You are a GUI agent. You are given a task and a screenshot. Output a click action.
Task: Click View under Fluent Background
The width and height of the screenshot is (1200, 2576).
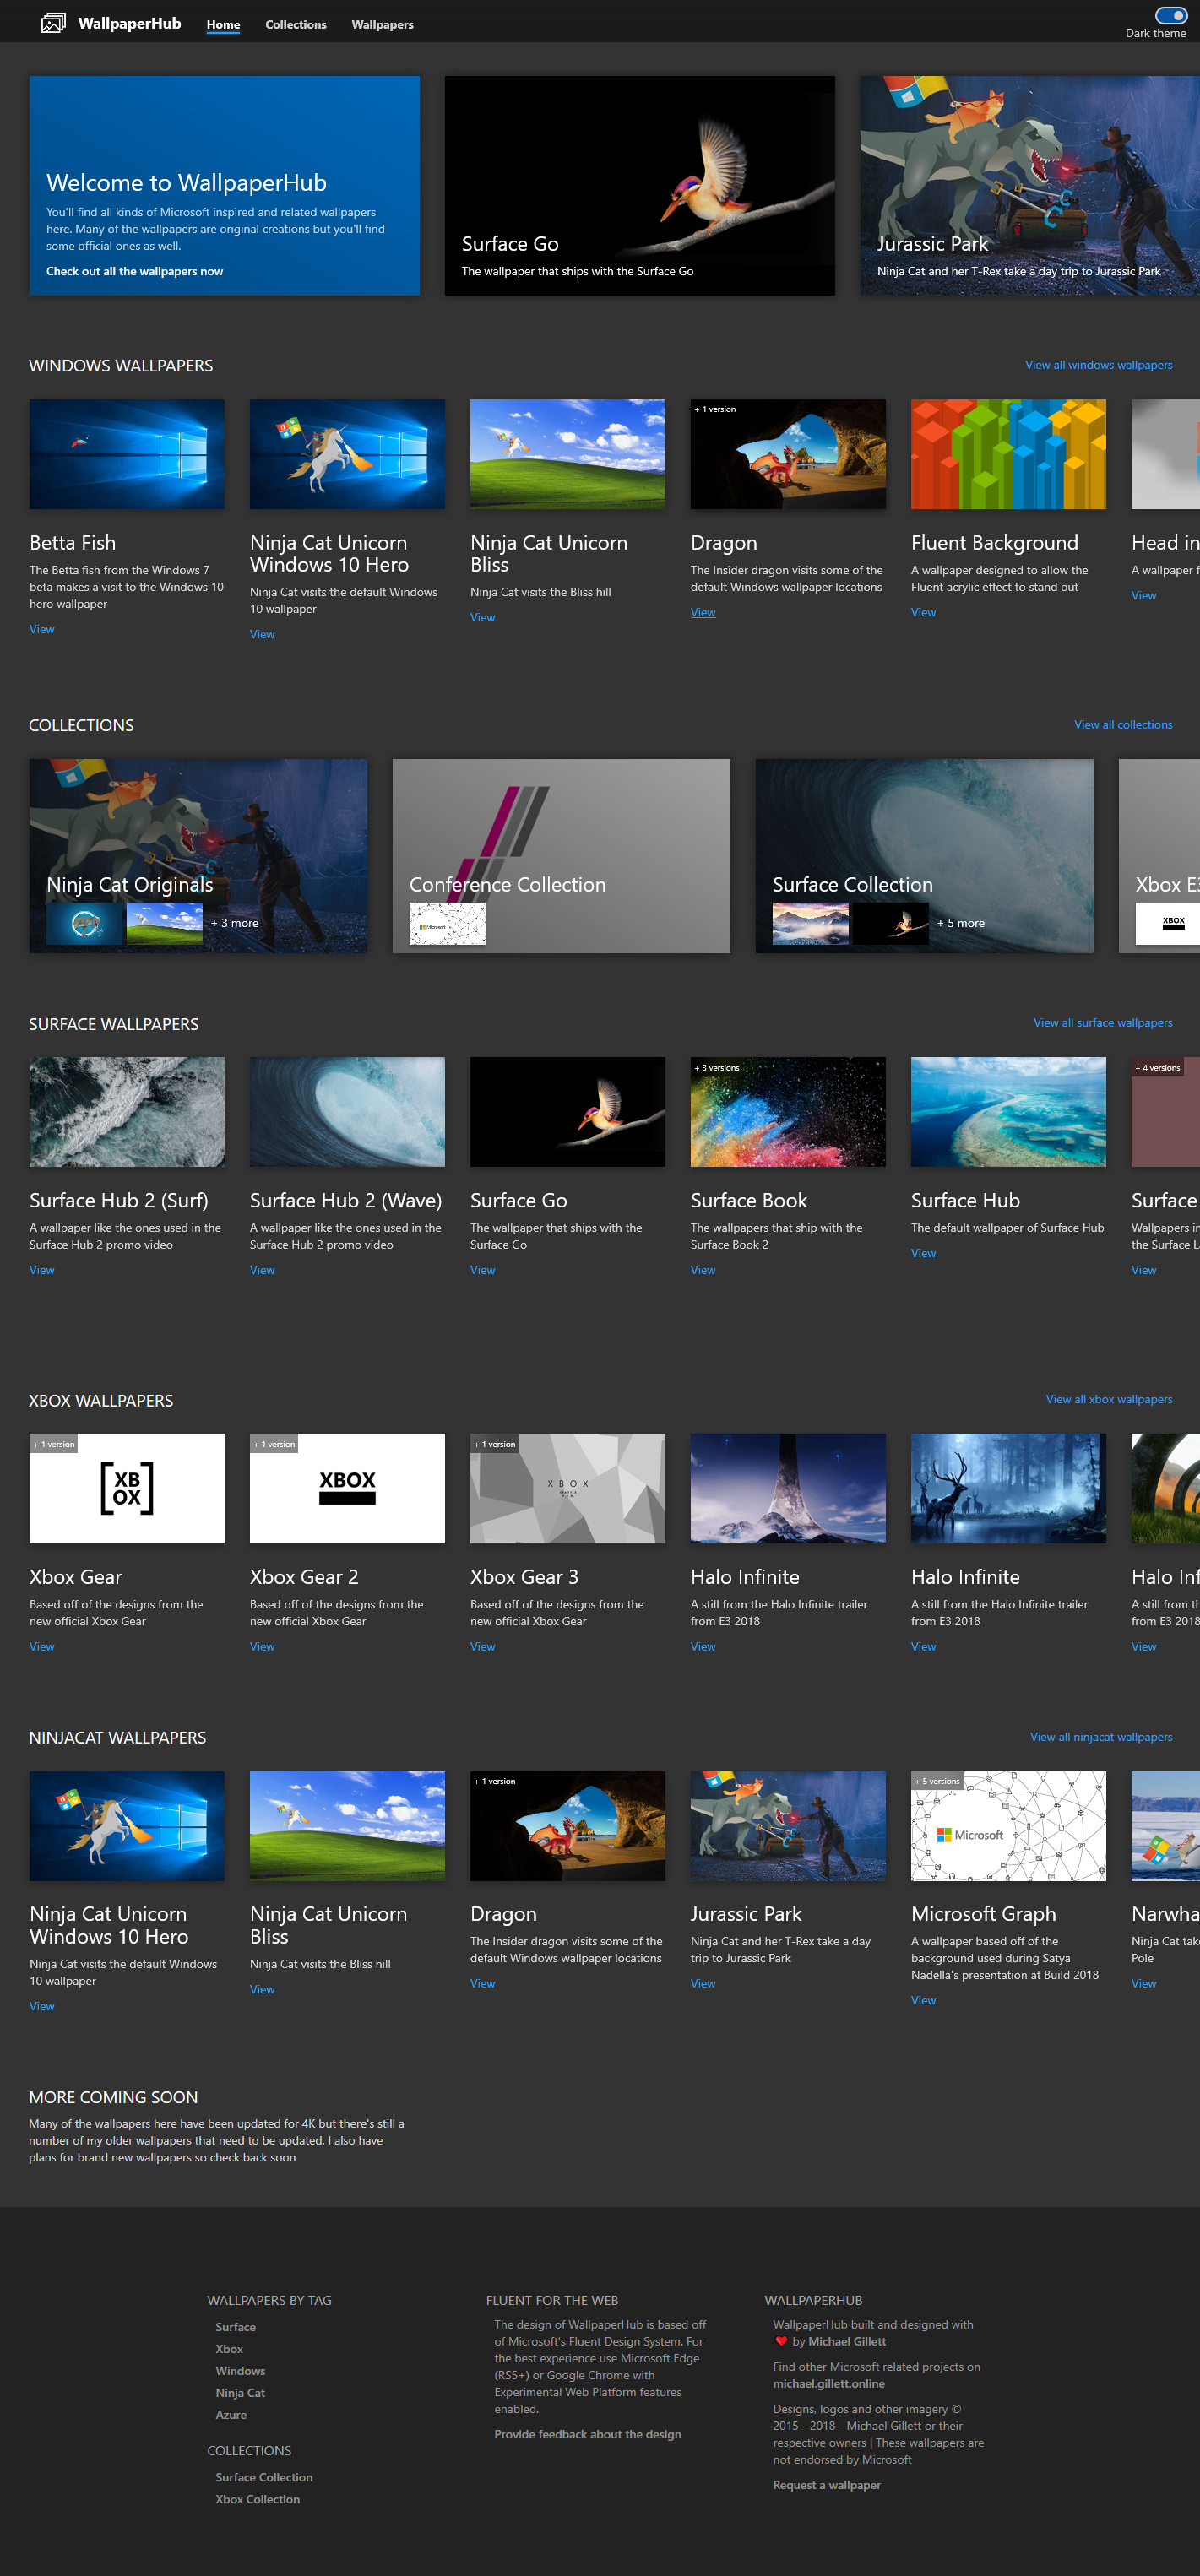(x=923, y=612)
